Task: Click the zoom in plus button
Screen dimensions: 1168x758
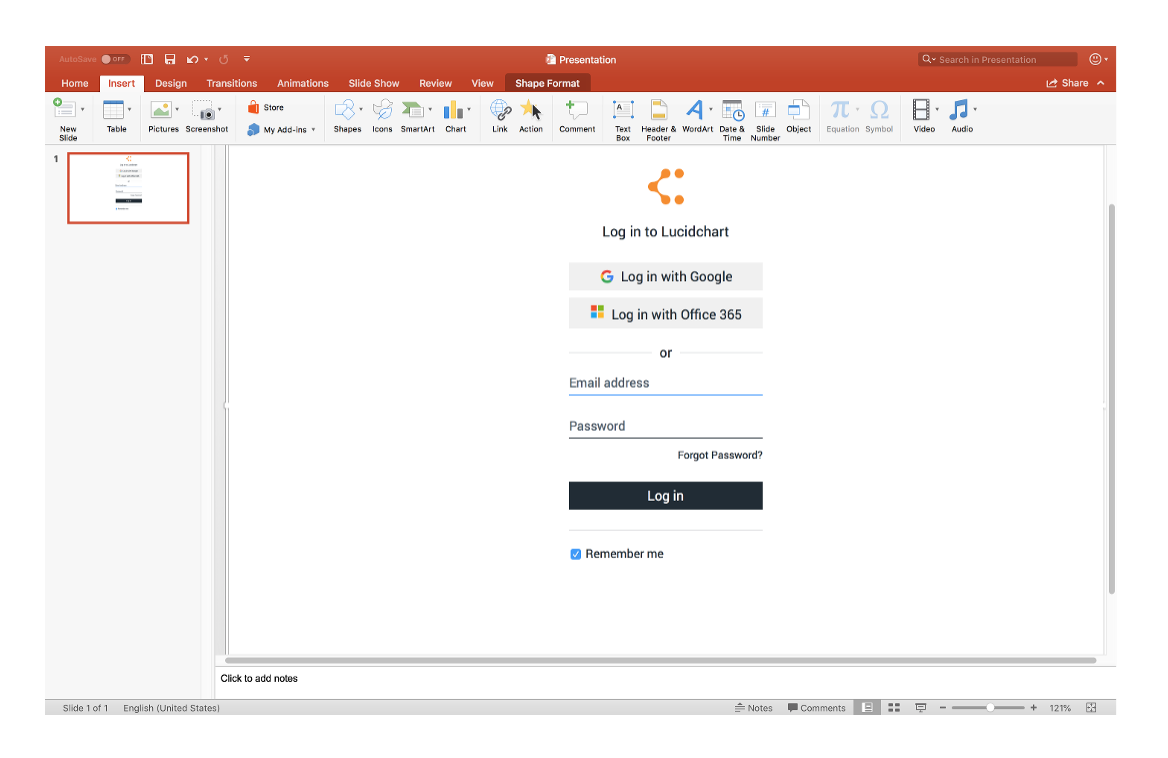Action: [x=1033, y=708]
